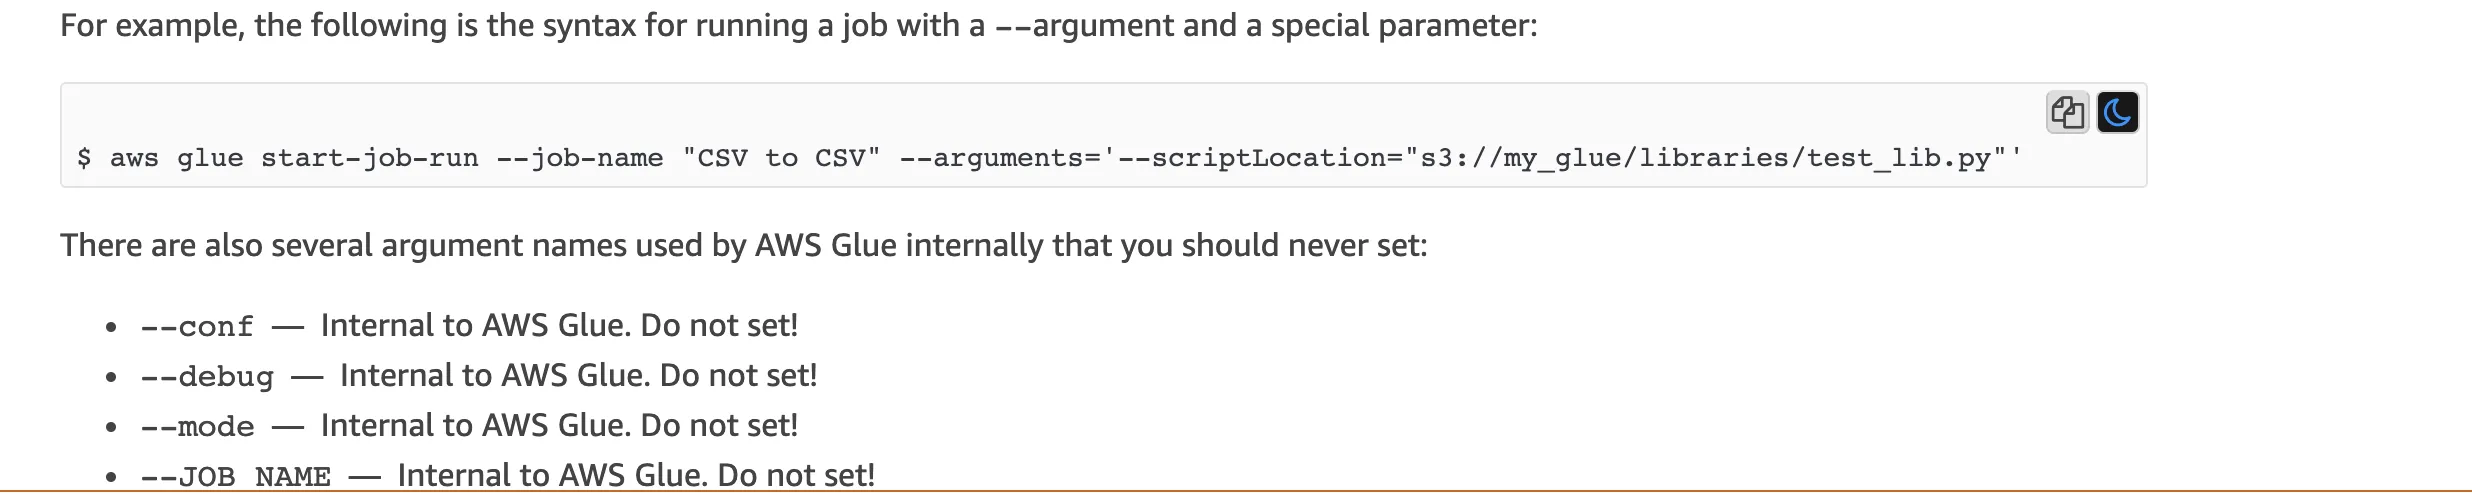Toggle dark mode for the code block
The height and width of the screenshot is (494, 2472).
click(x=2117, y=112)
